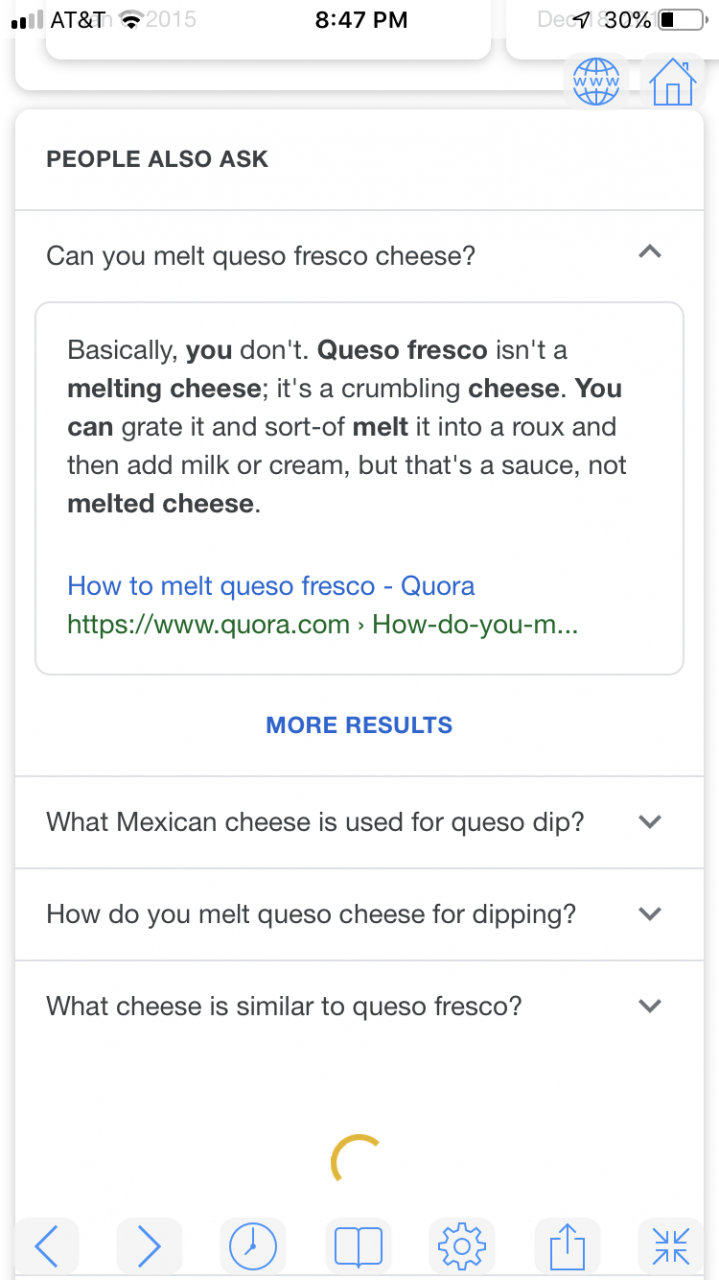This screenshot has width=719, height=1280.
Task: Open browsing history clock icon
Action: coord(253,1246)
